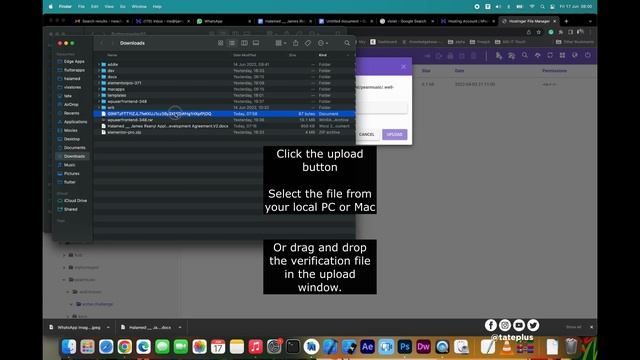Select the highlighted 87 bytes Document file
640x360 pixels.
click(x=224, y=114)
